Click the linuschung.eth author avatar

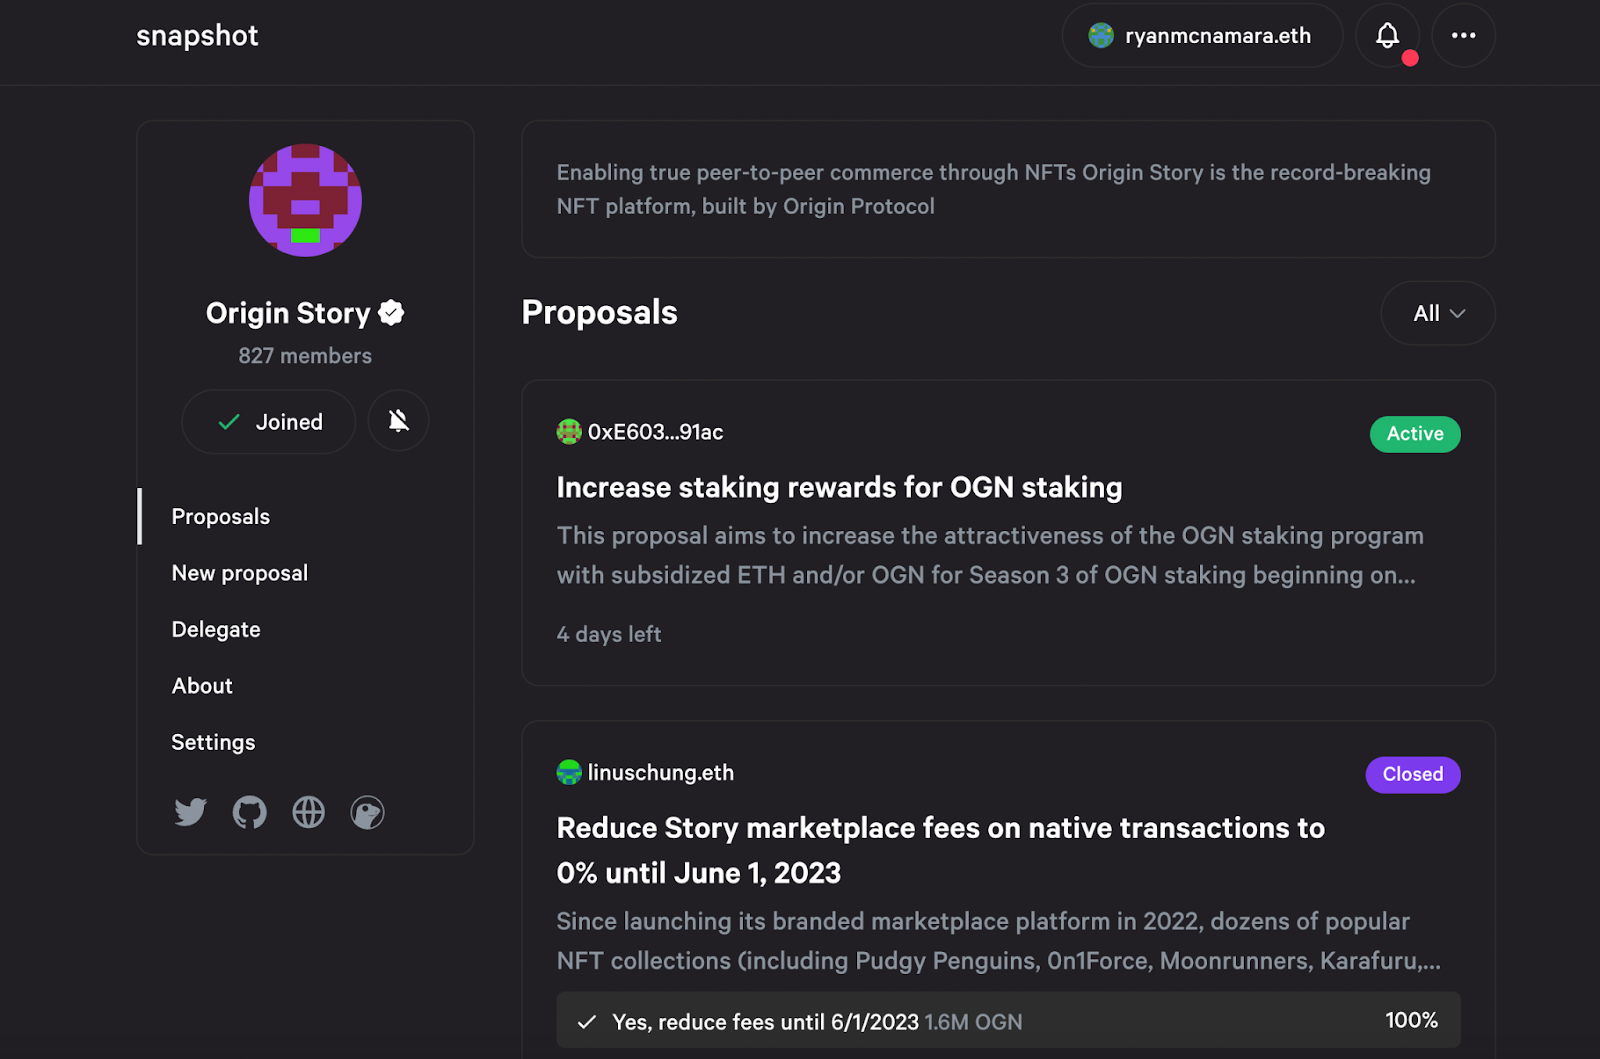coord(569,772)
